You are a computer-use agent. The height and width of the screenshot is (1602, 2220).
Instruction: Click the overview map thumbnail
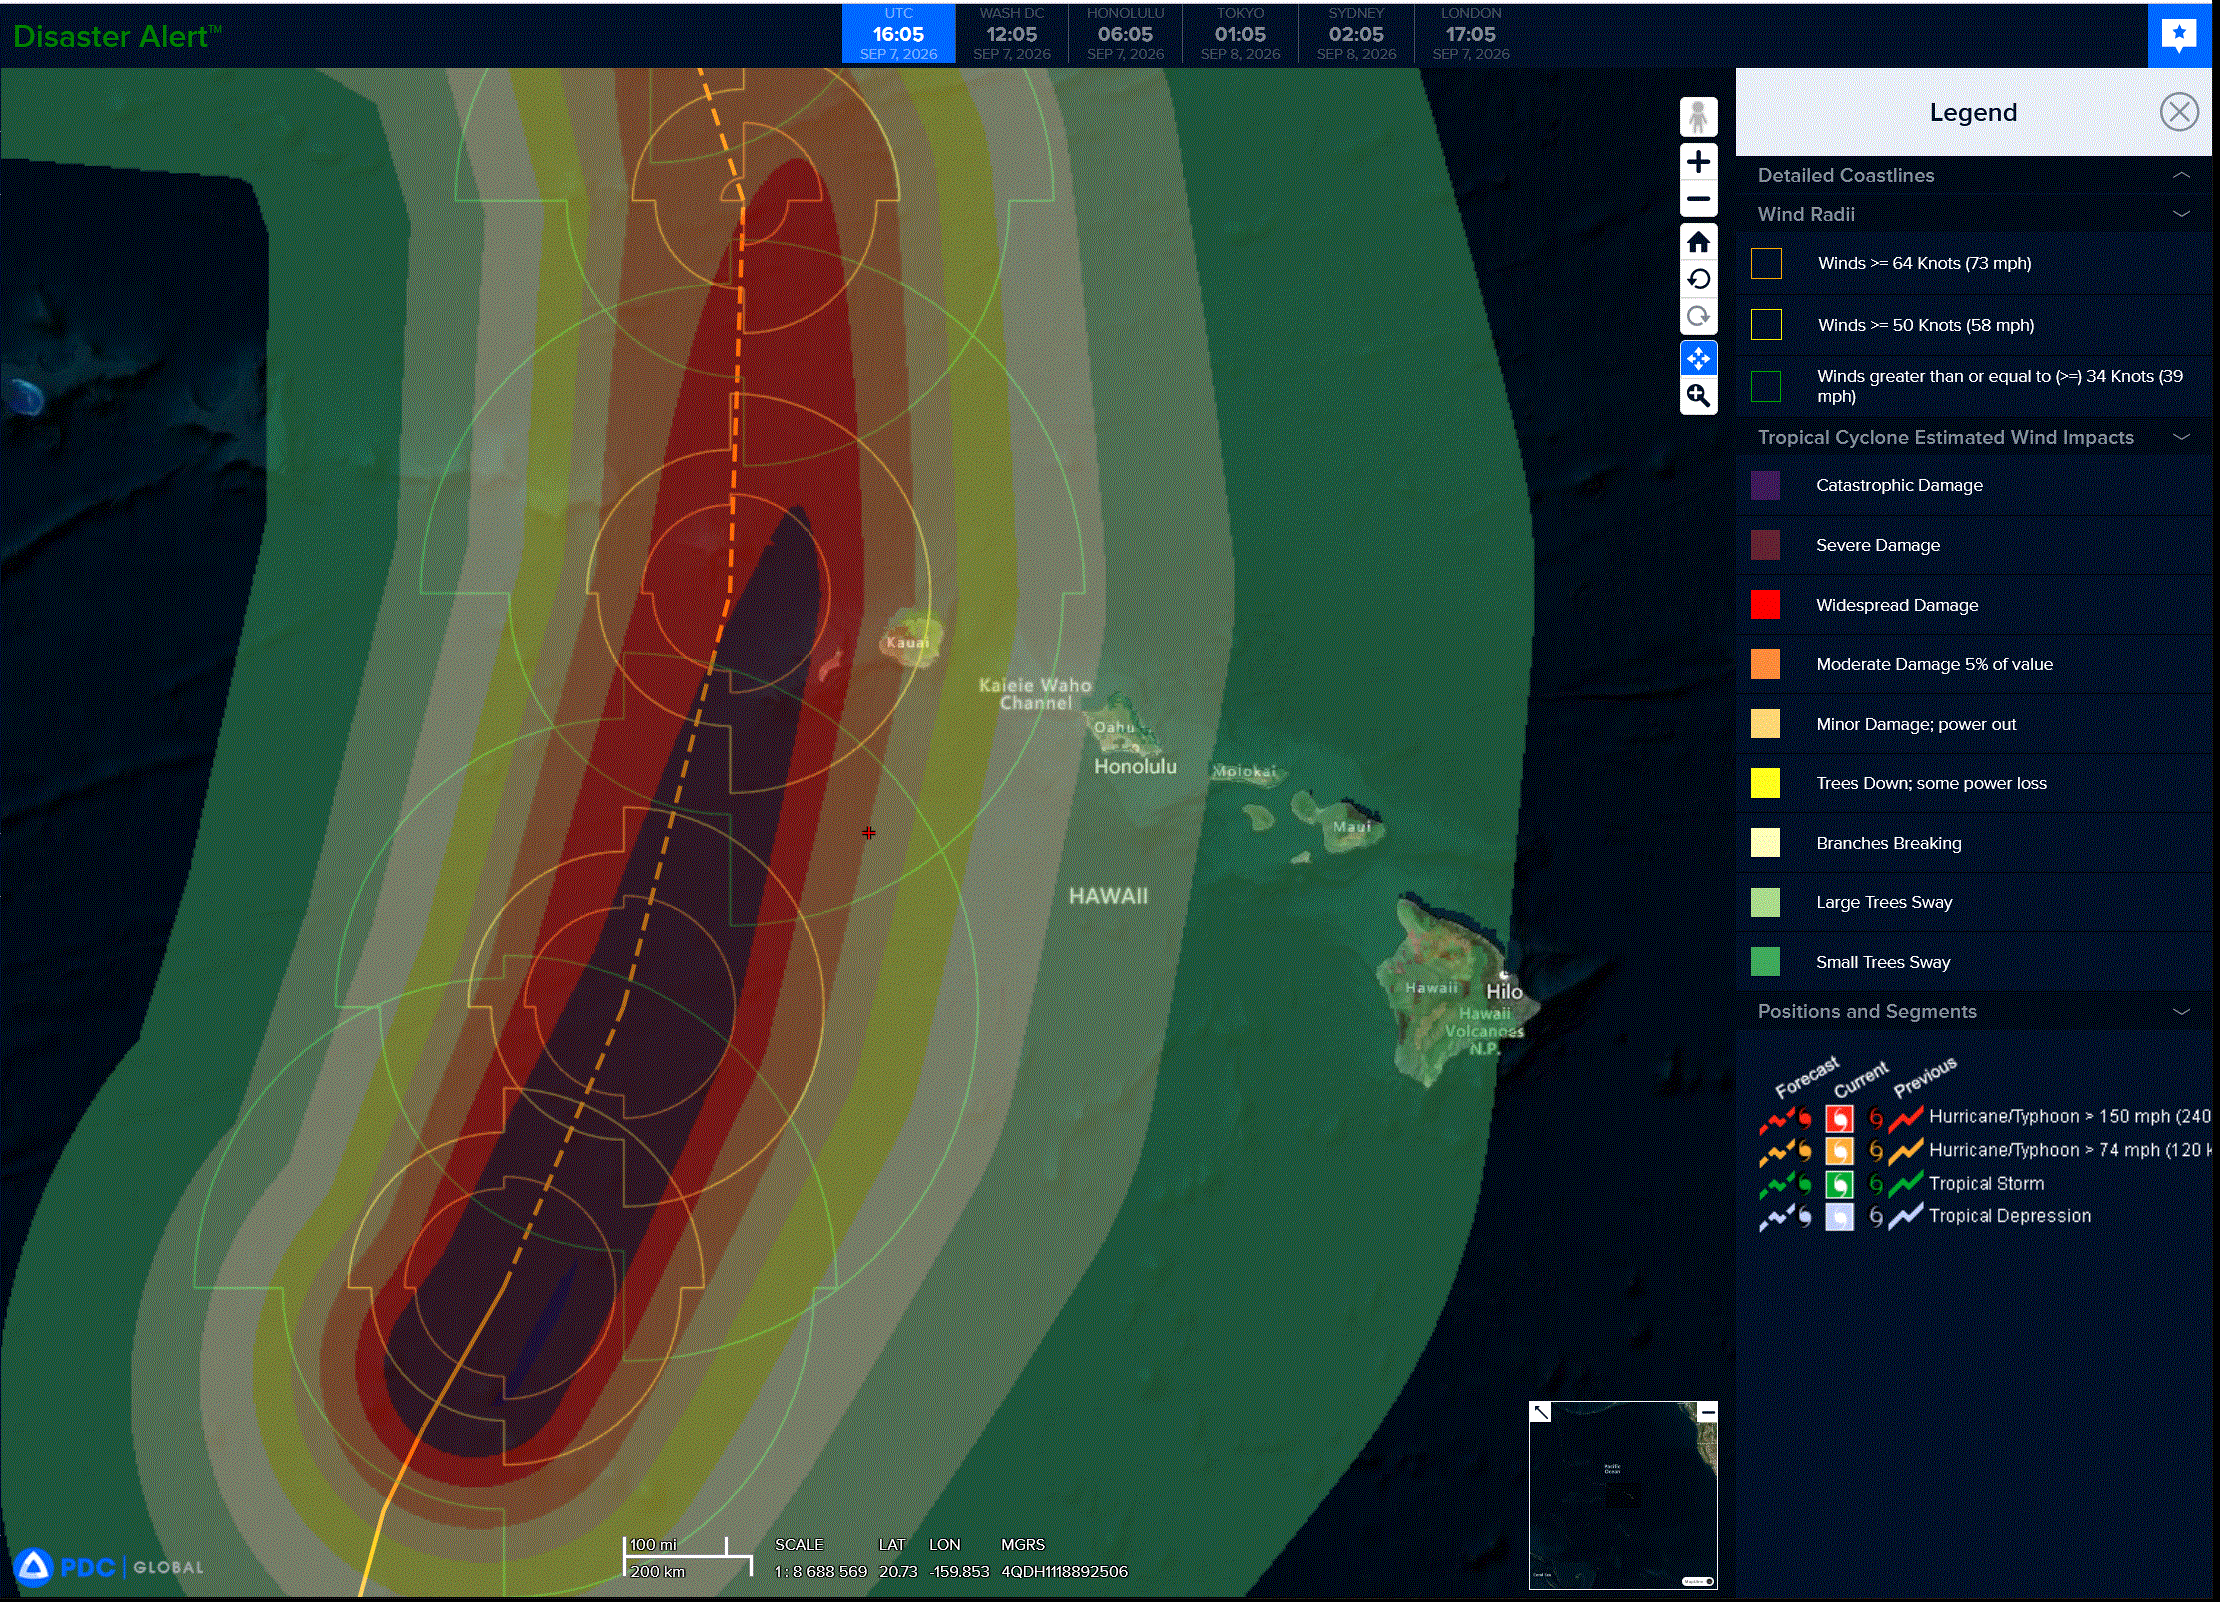pyautogui.click(x=1623, y=1495)
